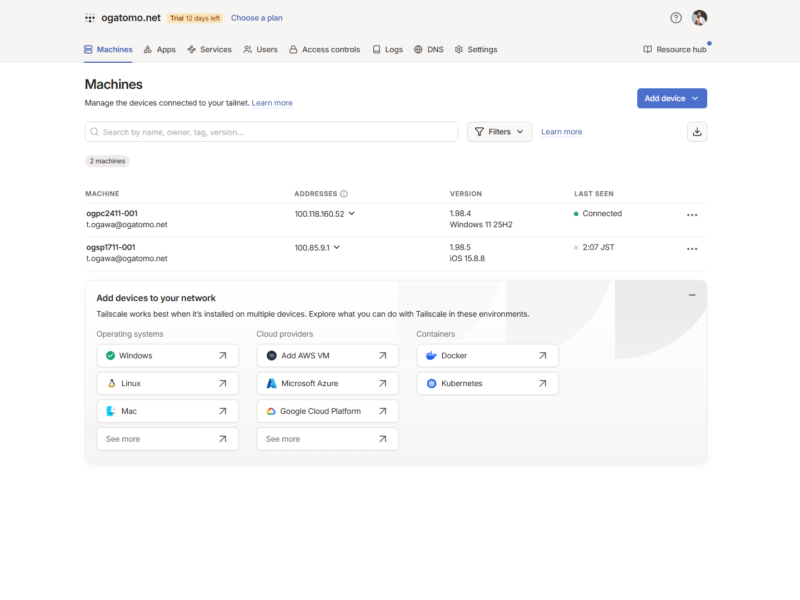
Task: Open machine ogsp1711-001
Action: click(x=111, y=247)
